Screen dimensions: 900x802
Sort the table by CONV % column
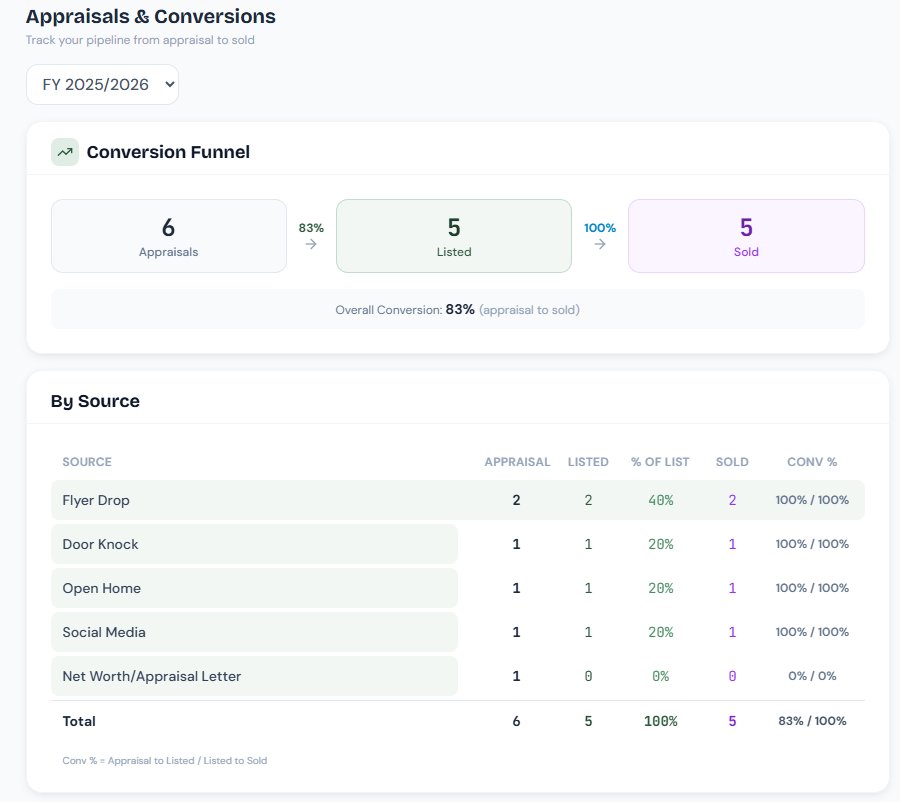click(811, 462)
